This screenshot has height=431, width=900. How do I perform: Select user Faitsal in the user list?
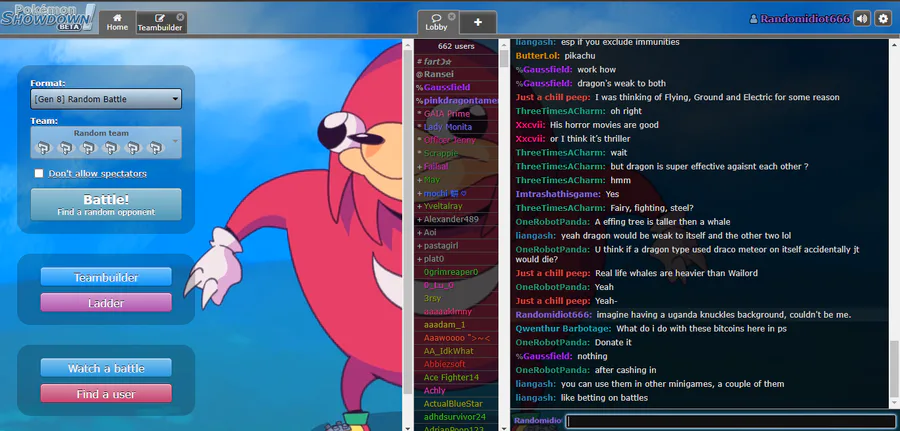coord(456,166)
